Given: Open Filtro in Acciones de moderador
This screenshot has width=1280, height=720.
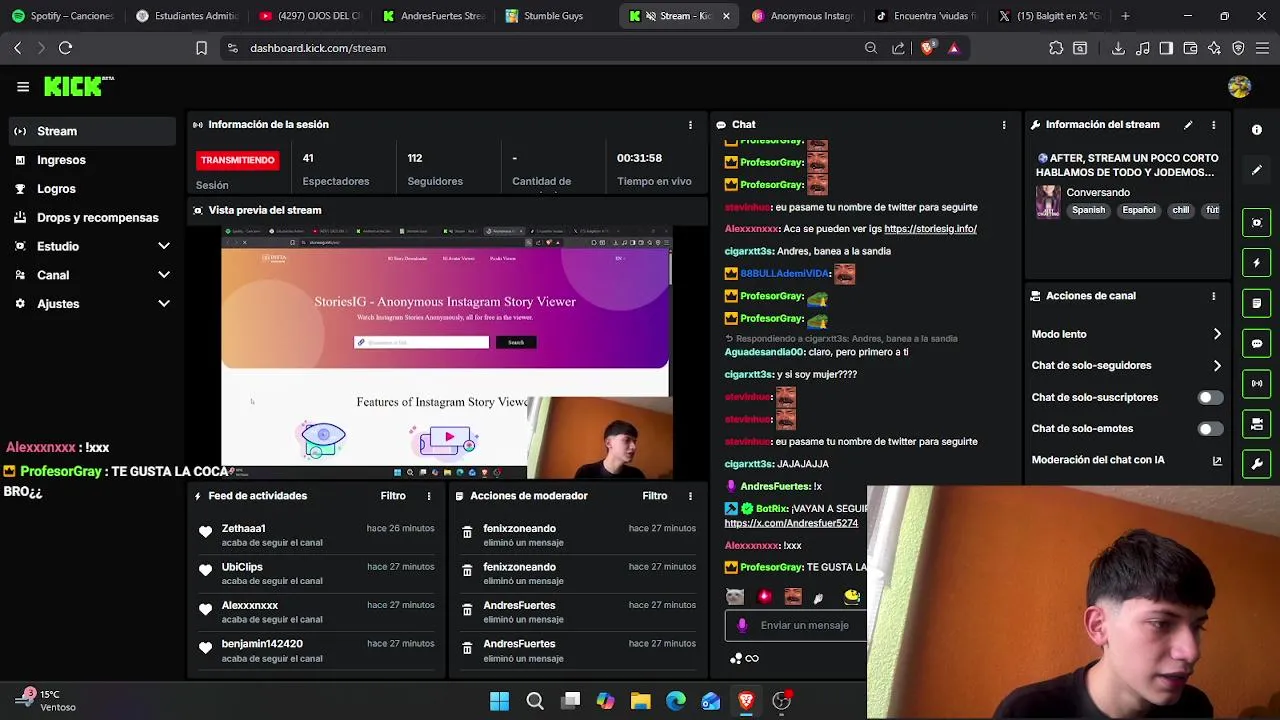Looking at the screenshot, I should (655, 496).
